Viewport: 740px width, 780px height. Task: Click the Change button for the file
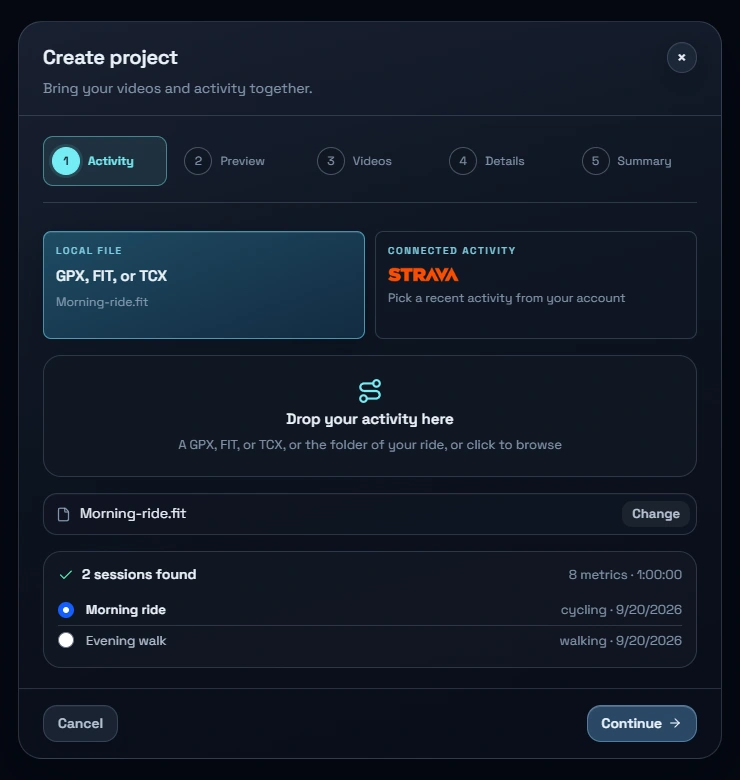pos(655,514)
